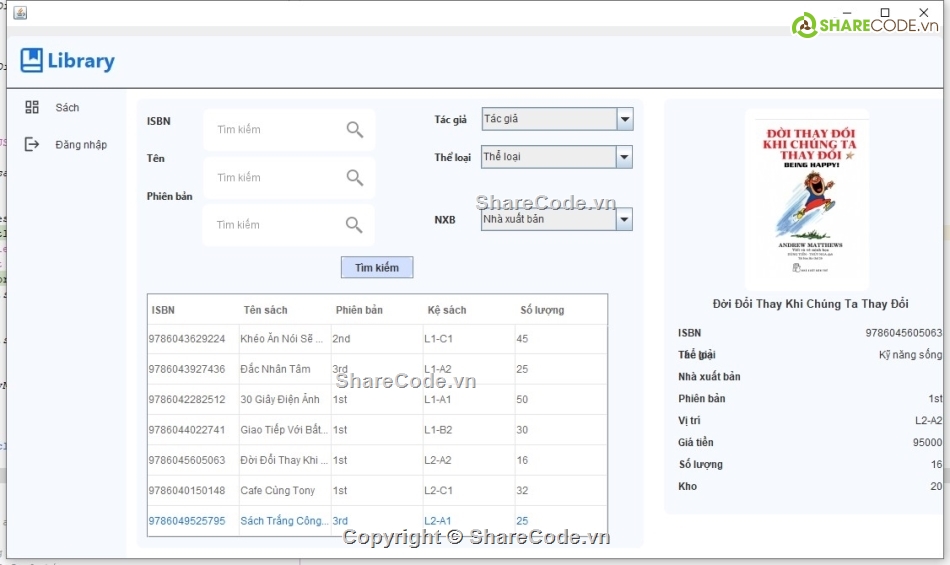950x565 pixels.
Task: Focus the Tên search input field
Action: pos(289,177)
